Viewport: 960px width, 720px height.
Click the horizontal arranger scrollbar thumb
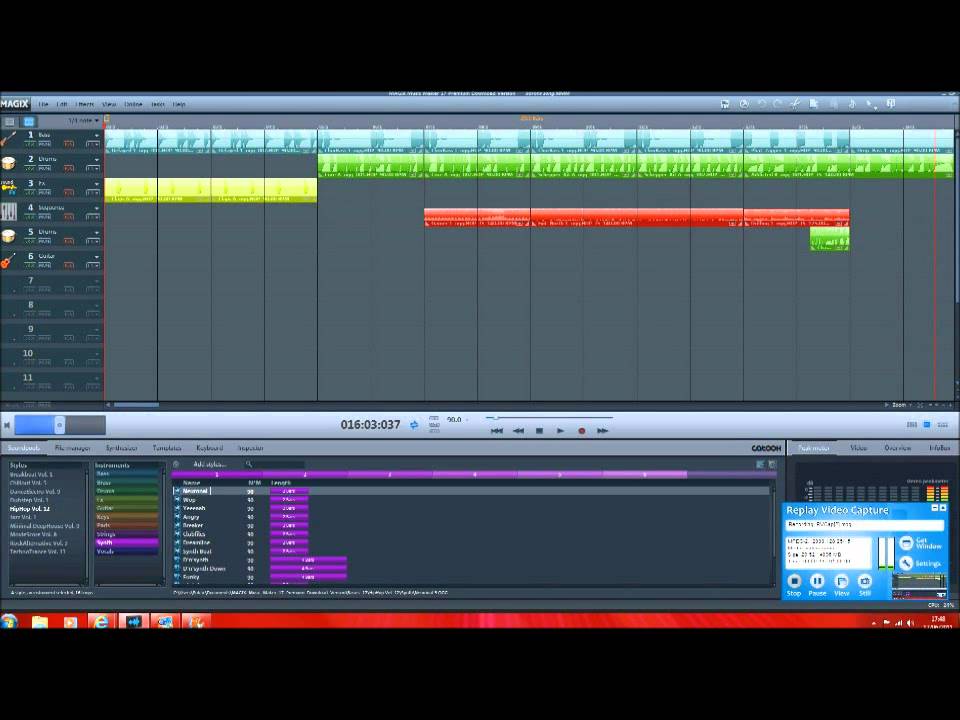point(136,405)
